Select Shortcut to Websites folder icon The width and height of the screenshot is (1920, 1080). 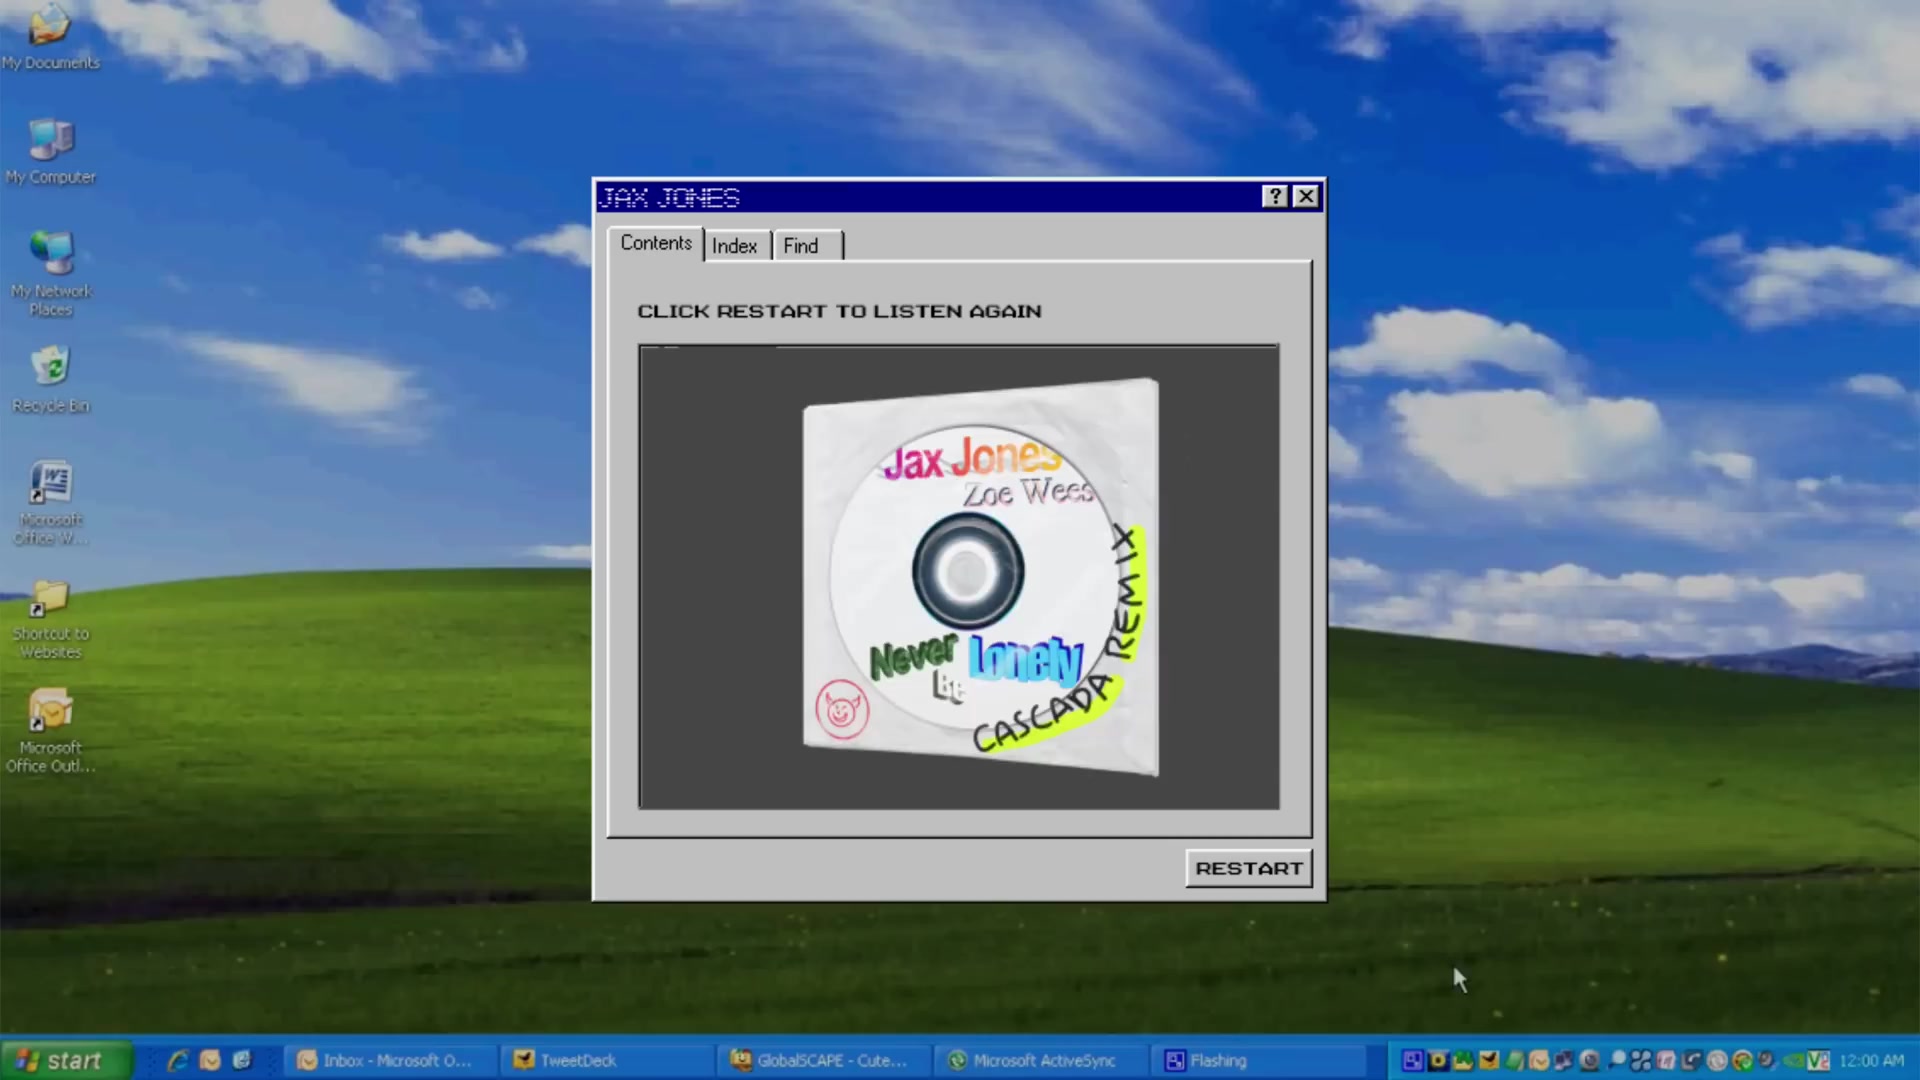pos(50,618)
